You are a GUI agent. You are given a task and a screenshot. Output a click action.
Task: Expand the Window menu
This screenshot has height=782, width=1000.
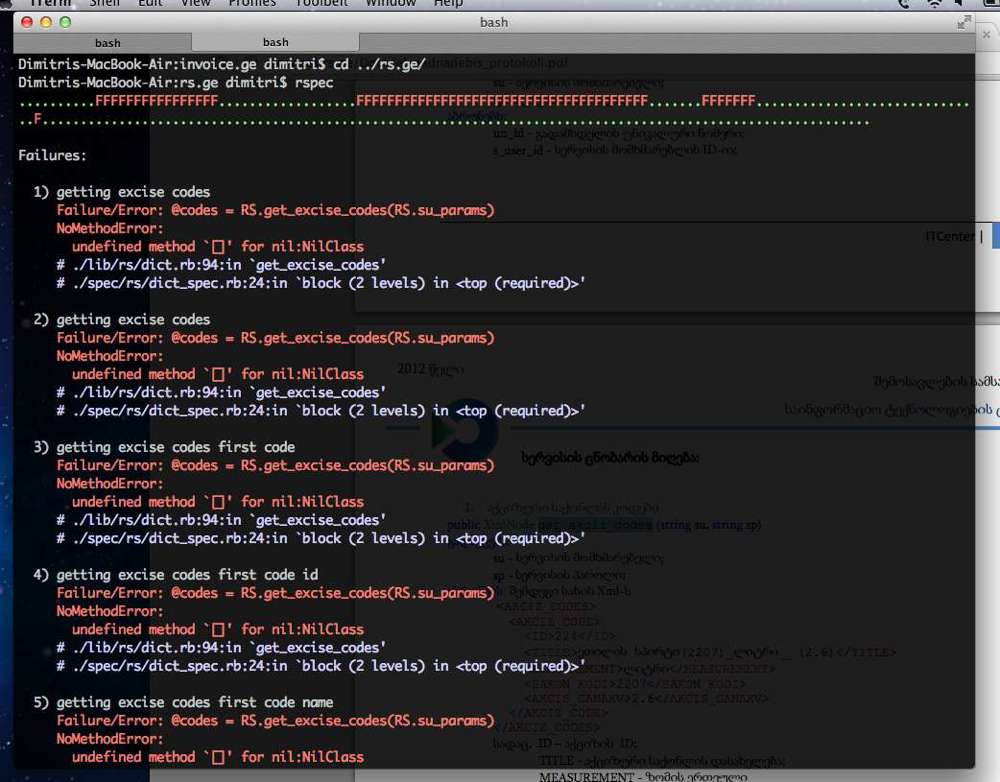390,3
